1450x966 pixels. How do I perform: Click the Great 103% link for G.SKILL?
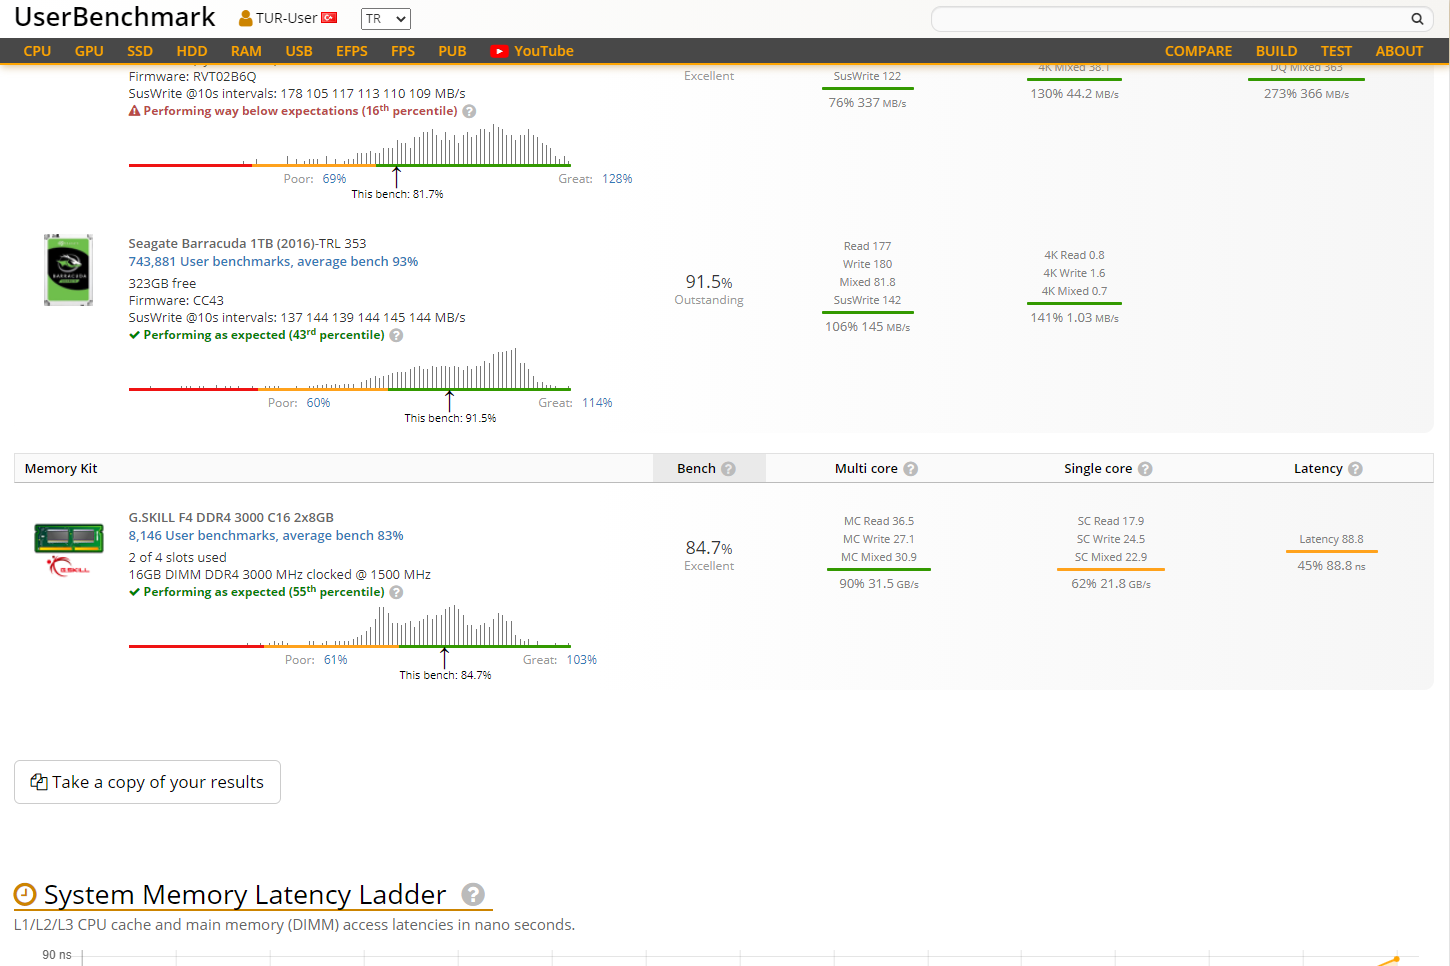(x=582, y=660)
